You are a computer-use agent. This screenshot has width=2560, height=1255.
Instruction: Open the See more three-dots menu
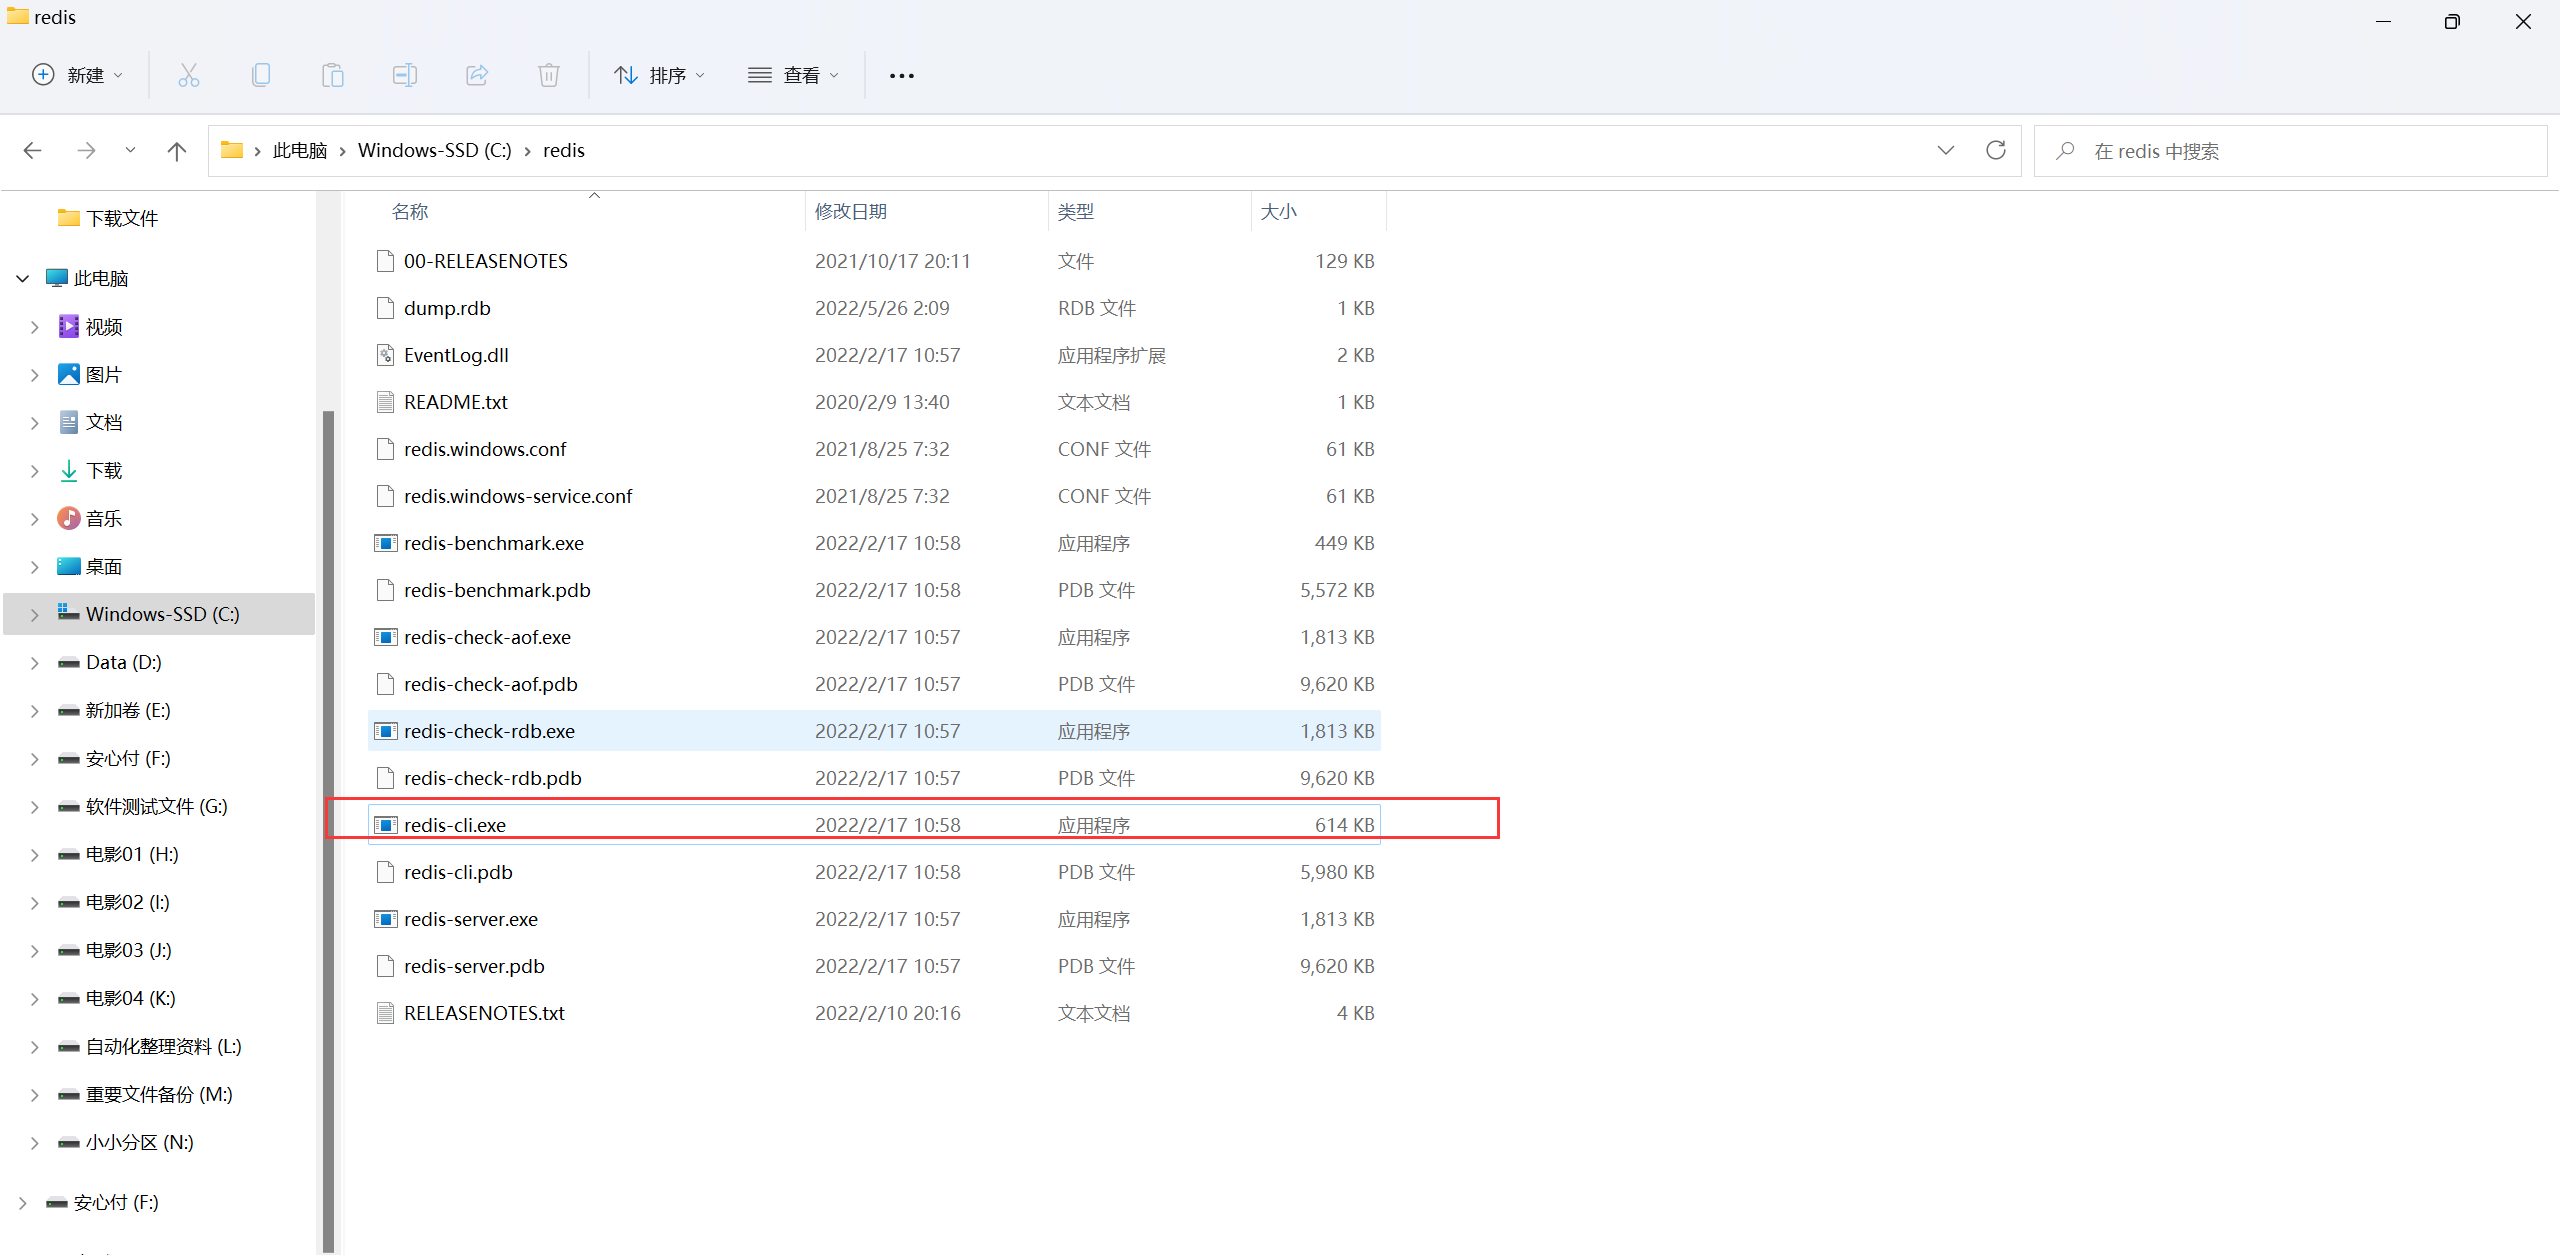point(901,76)
